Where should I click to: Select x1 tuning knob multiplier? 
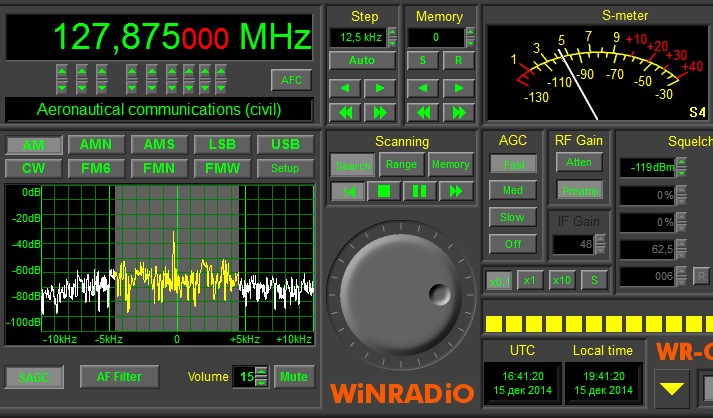(529, 280)
